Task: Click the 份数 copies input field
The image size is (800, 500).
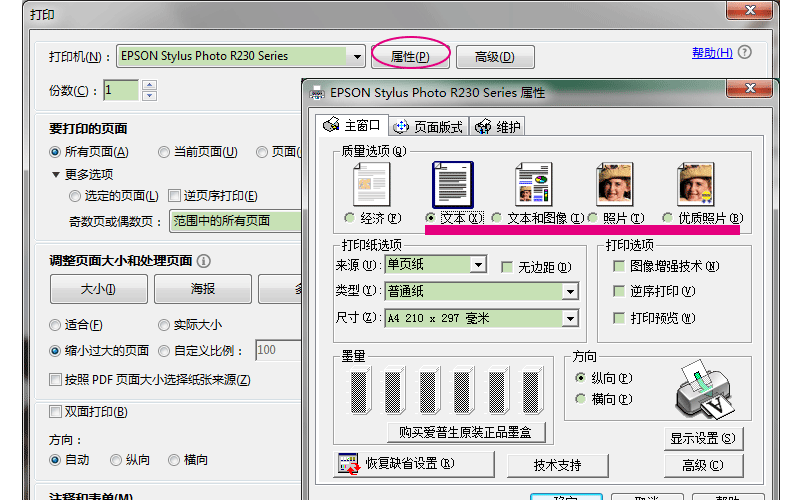Action: click(121, 90)
